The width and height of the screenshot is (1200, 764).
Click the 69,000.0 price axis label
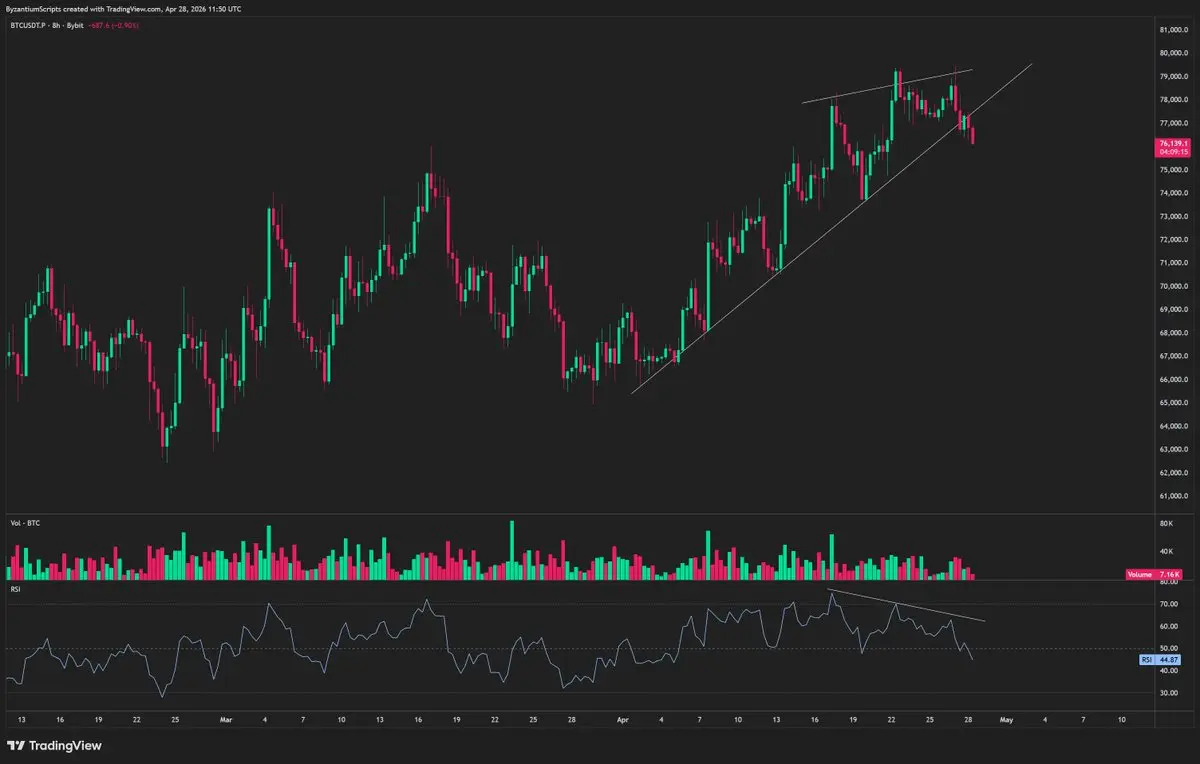[1172, 310]
